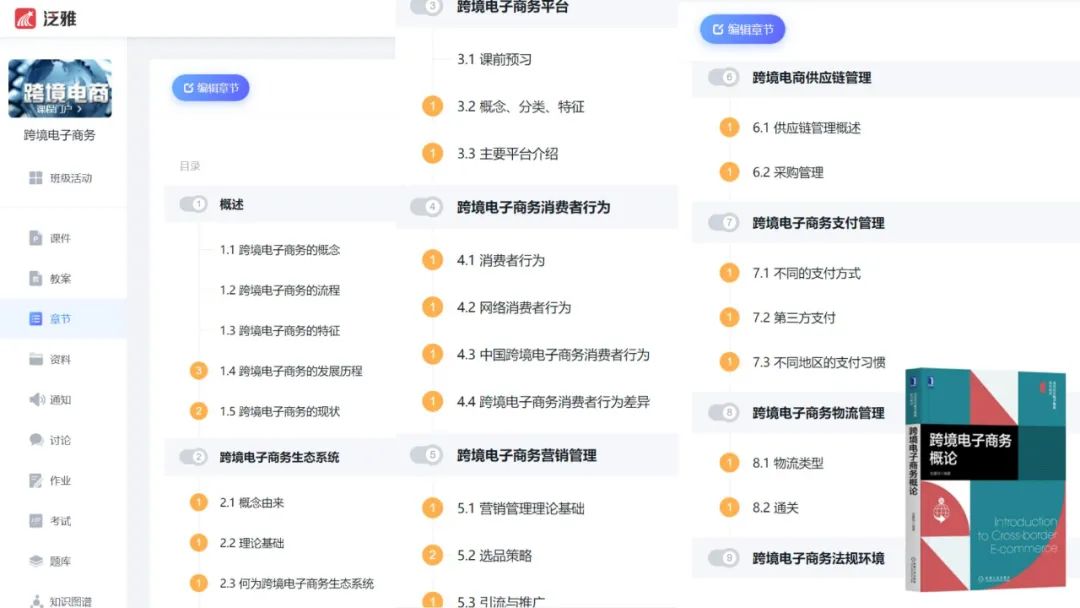Expand chapter 跨境电子商务生态系统
The width and height of the screenshot is (1080, 608).
tap(279, 457)
